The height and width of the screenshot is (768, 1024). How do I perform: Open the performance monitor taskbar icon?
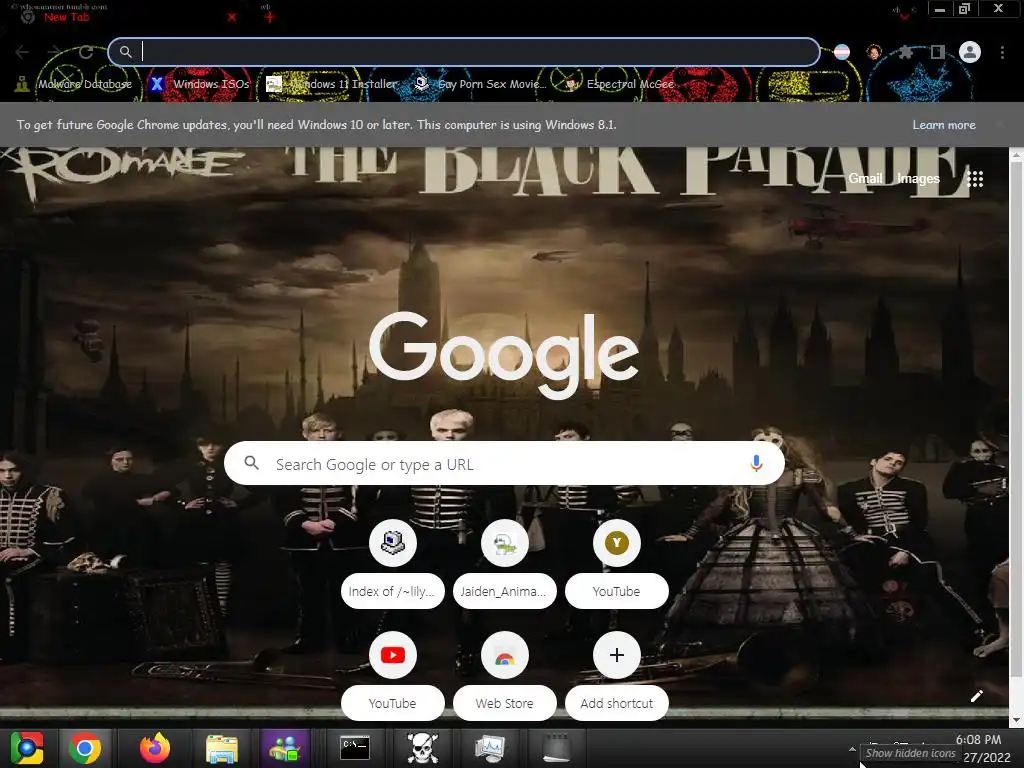click(x=489, y=748)
